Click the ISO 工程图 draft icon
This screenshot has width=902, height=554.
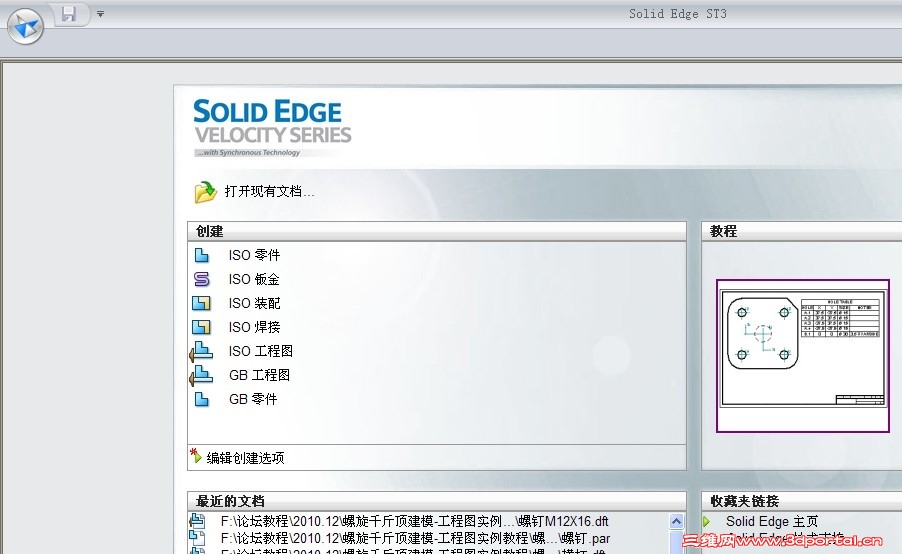tap(201, 351)
